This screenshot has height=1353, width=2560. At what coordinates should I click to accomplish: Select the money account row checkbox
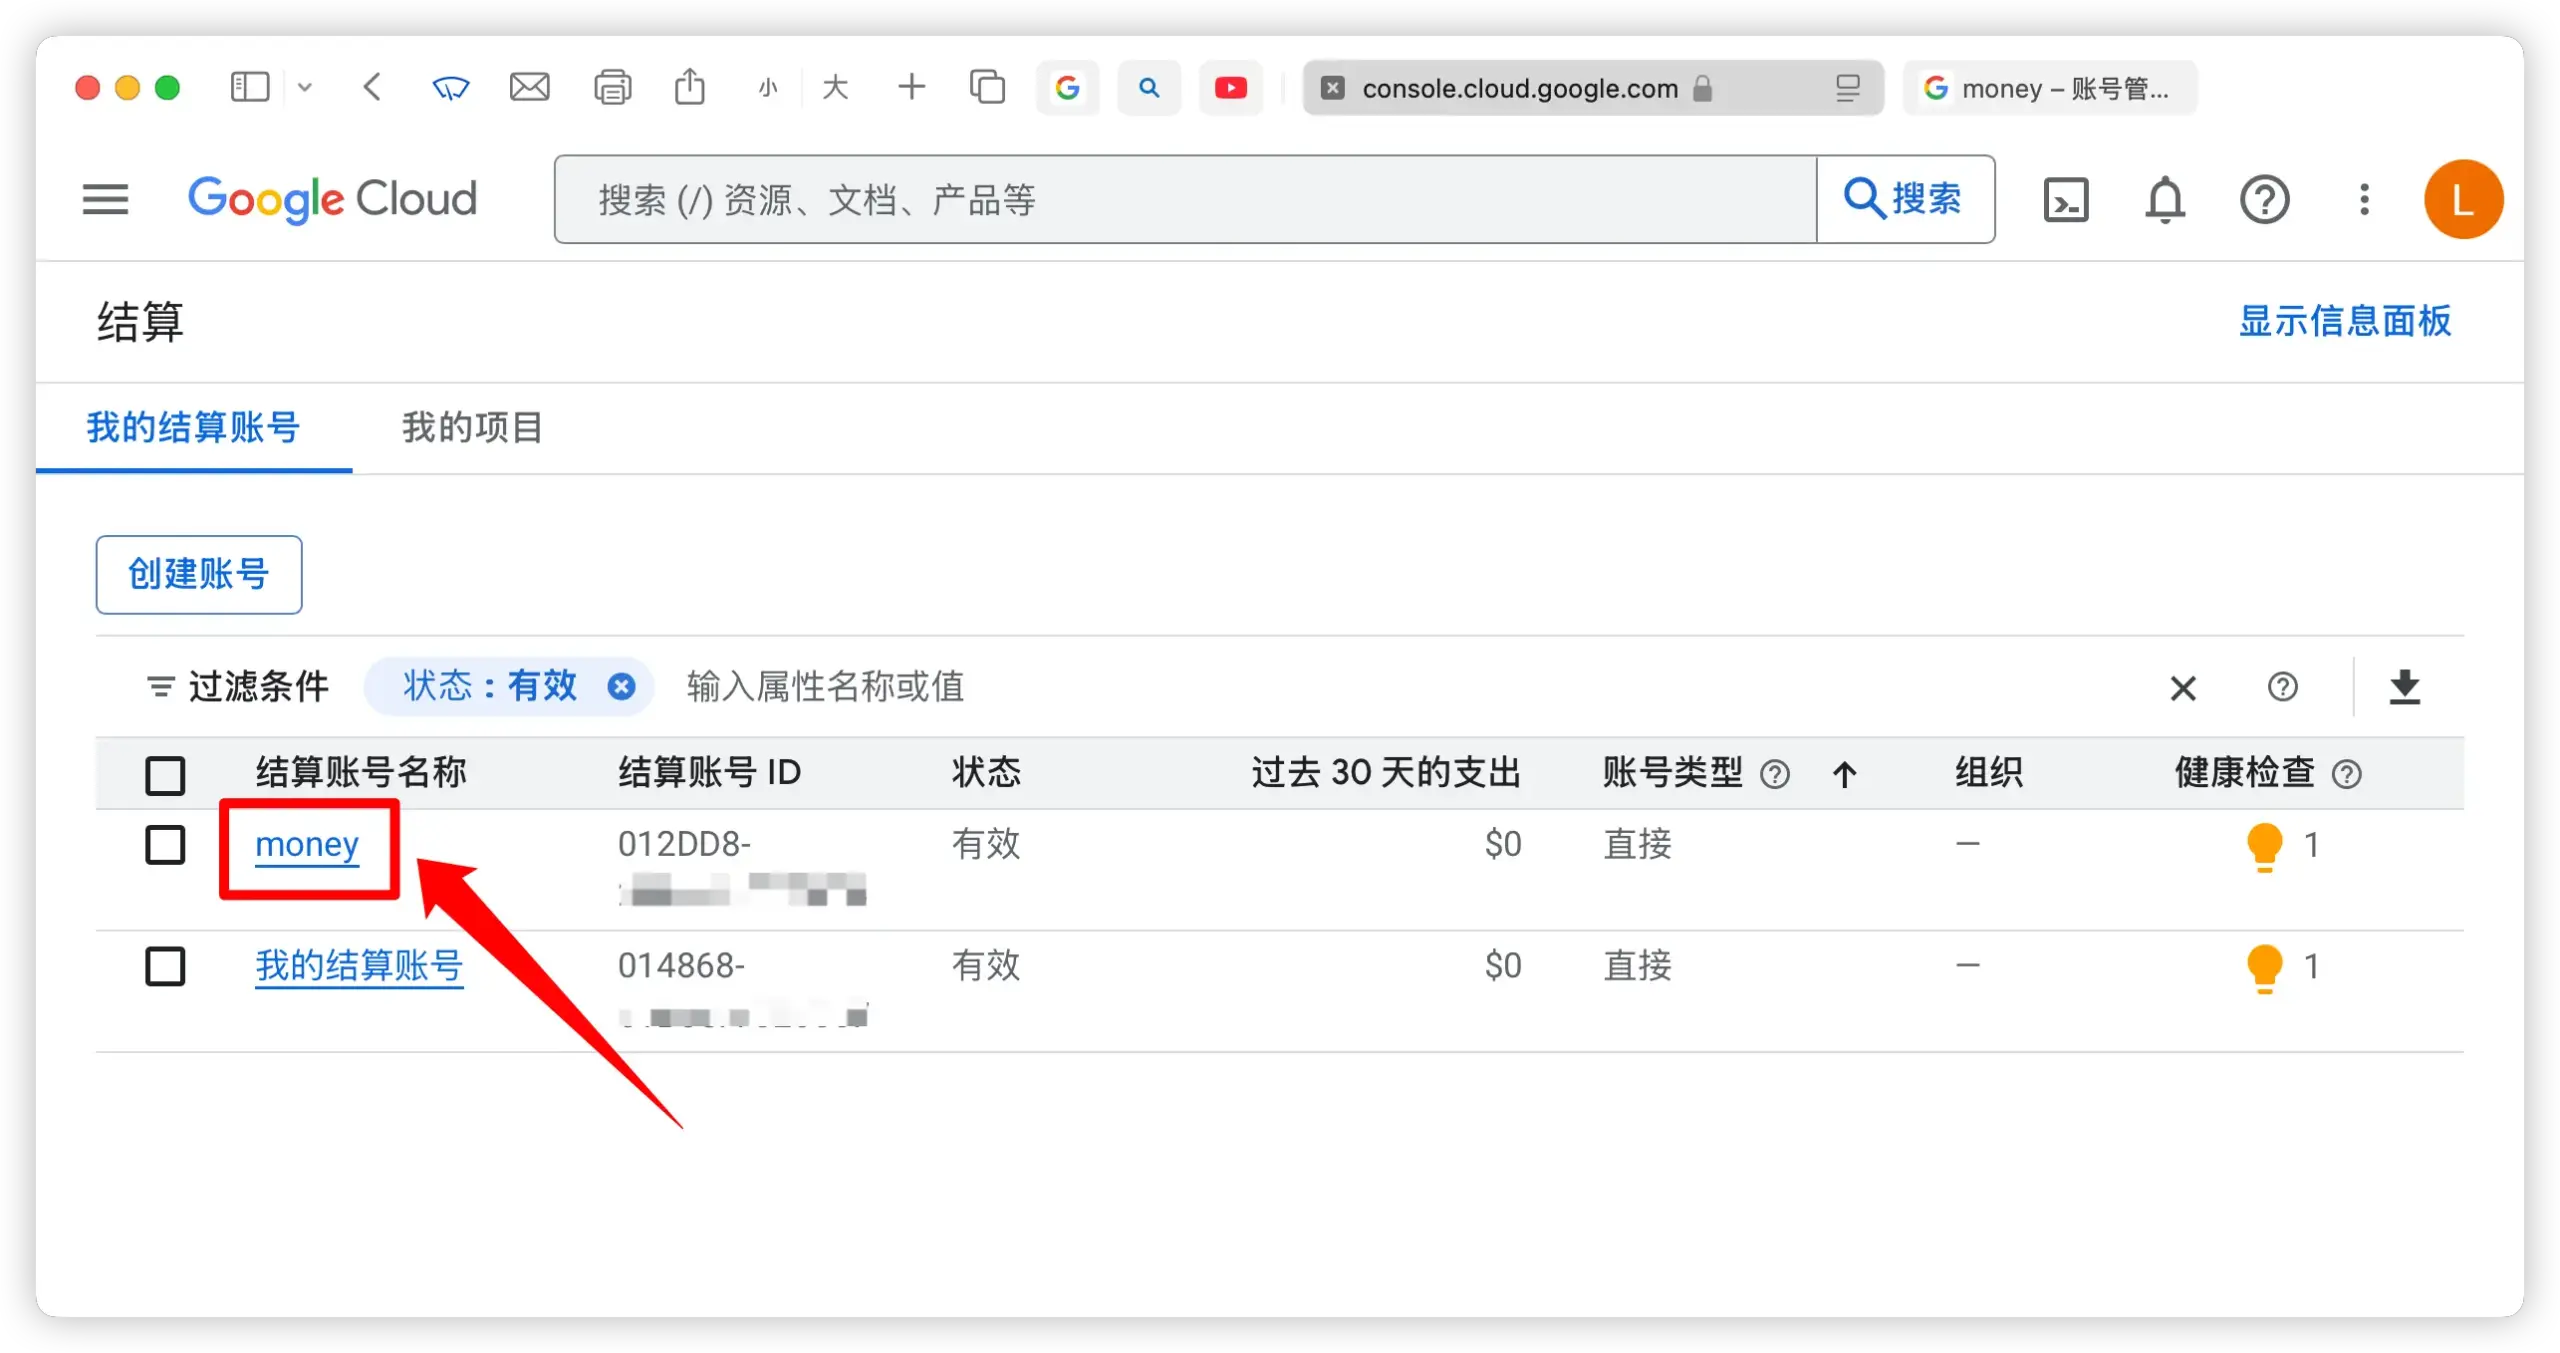pos(165,845)
